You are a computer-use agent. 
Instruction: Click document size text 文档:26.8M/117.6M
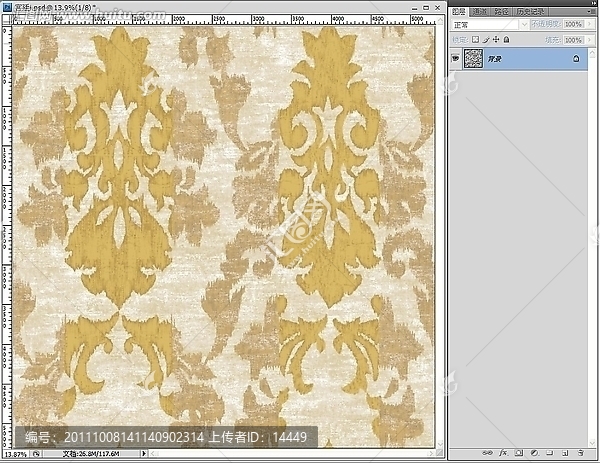click(x=91, y=454)
